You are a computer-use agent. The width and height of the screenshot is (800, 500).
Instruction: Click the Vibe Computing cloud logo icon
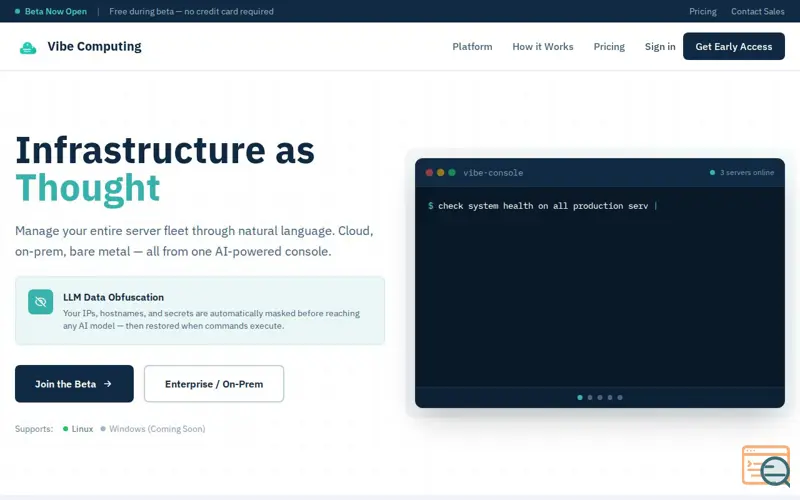tap(28, 47)
